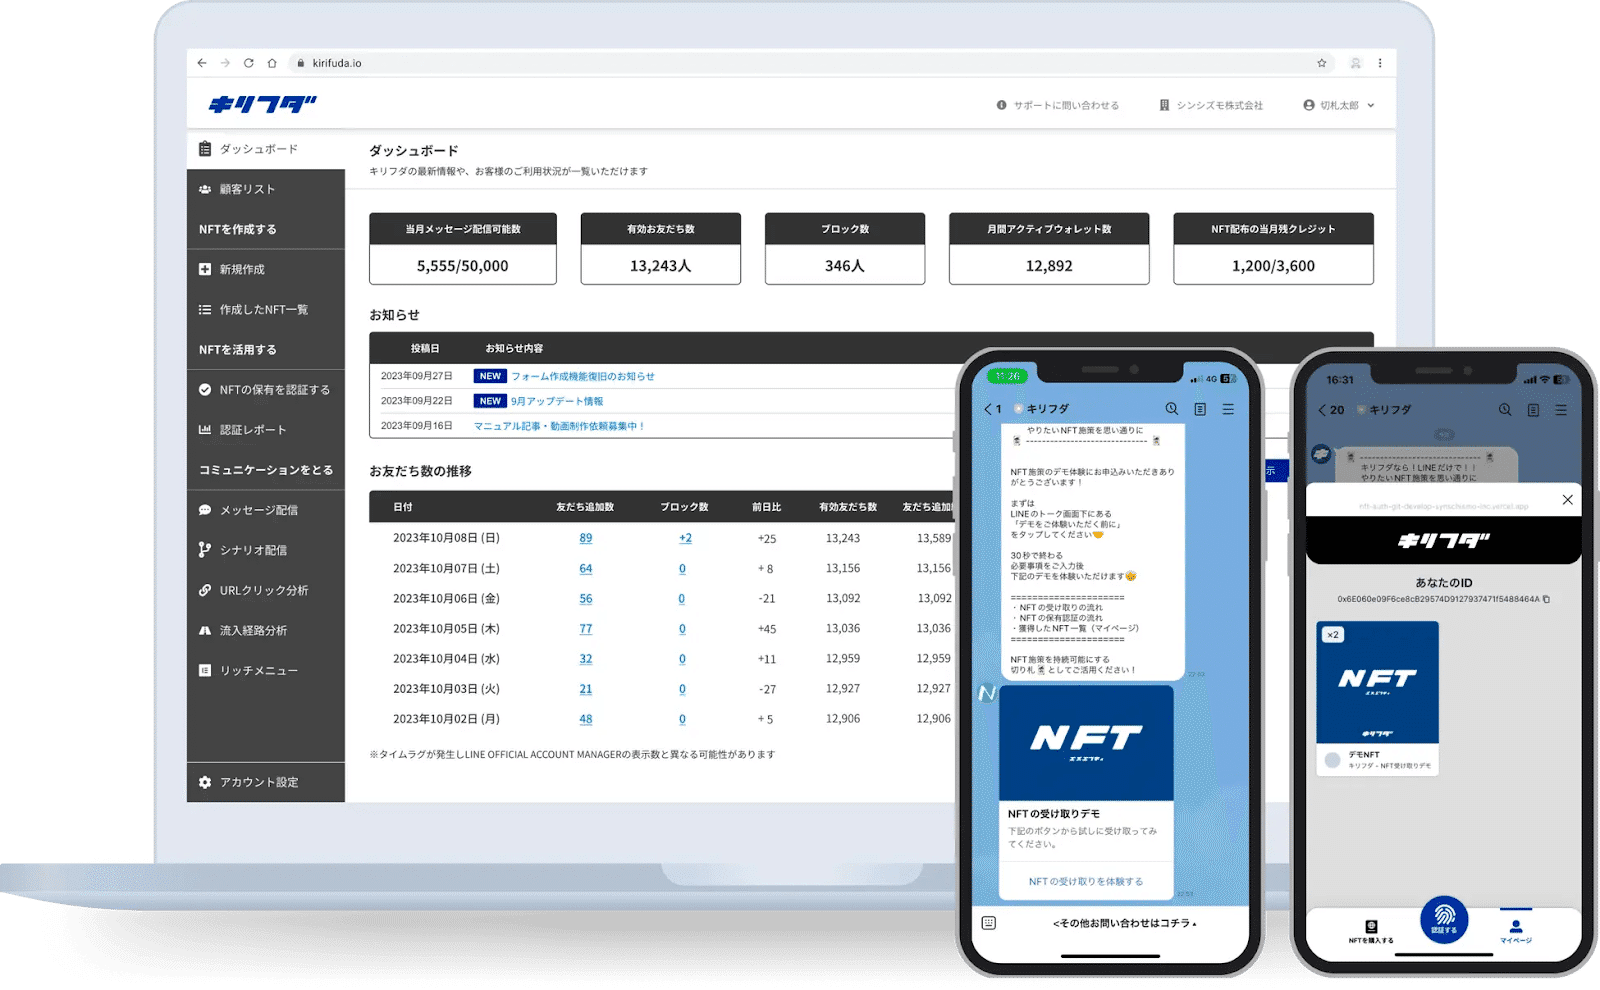Viewport: 1600px width, 990px height.
Task: Click シンシズモ株式会社 company name
Action: (x=1211, y=105)
